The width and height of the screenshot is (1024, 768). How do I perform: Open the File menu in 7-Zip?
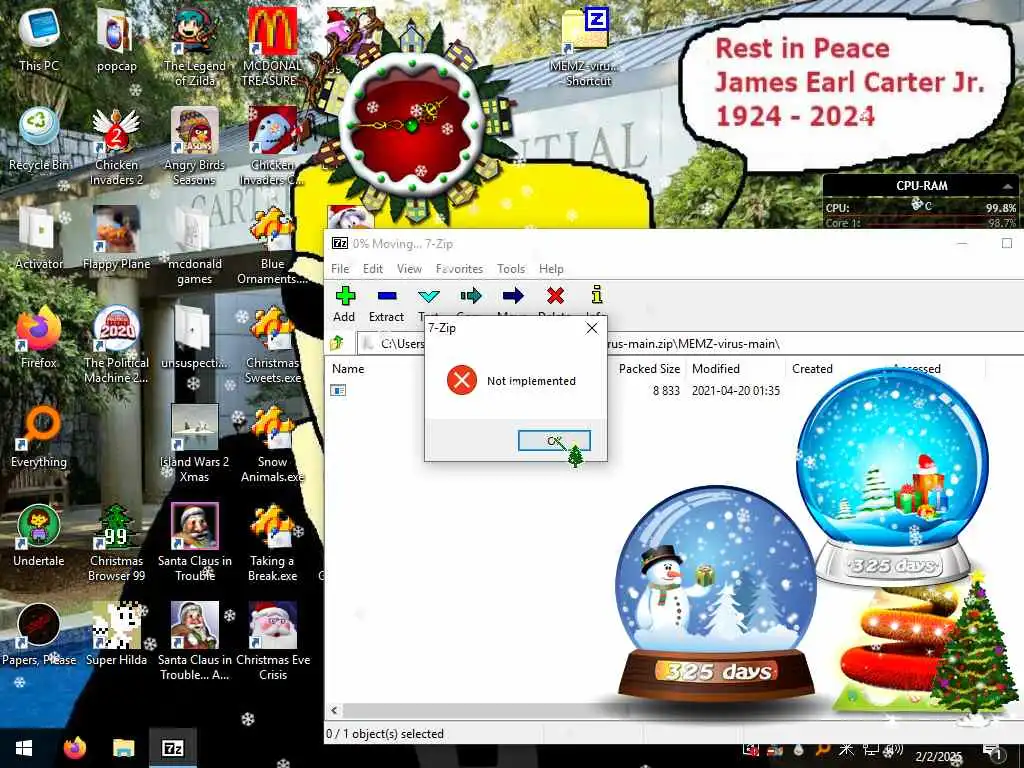click(340, 268)
